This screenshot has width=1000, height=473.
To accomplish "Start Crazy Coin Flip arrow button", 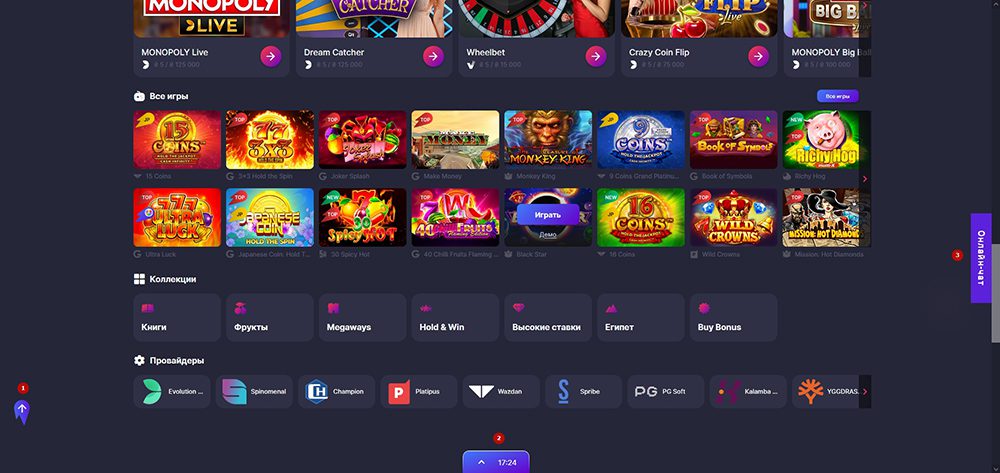I will tap(758, 57).
